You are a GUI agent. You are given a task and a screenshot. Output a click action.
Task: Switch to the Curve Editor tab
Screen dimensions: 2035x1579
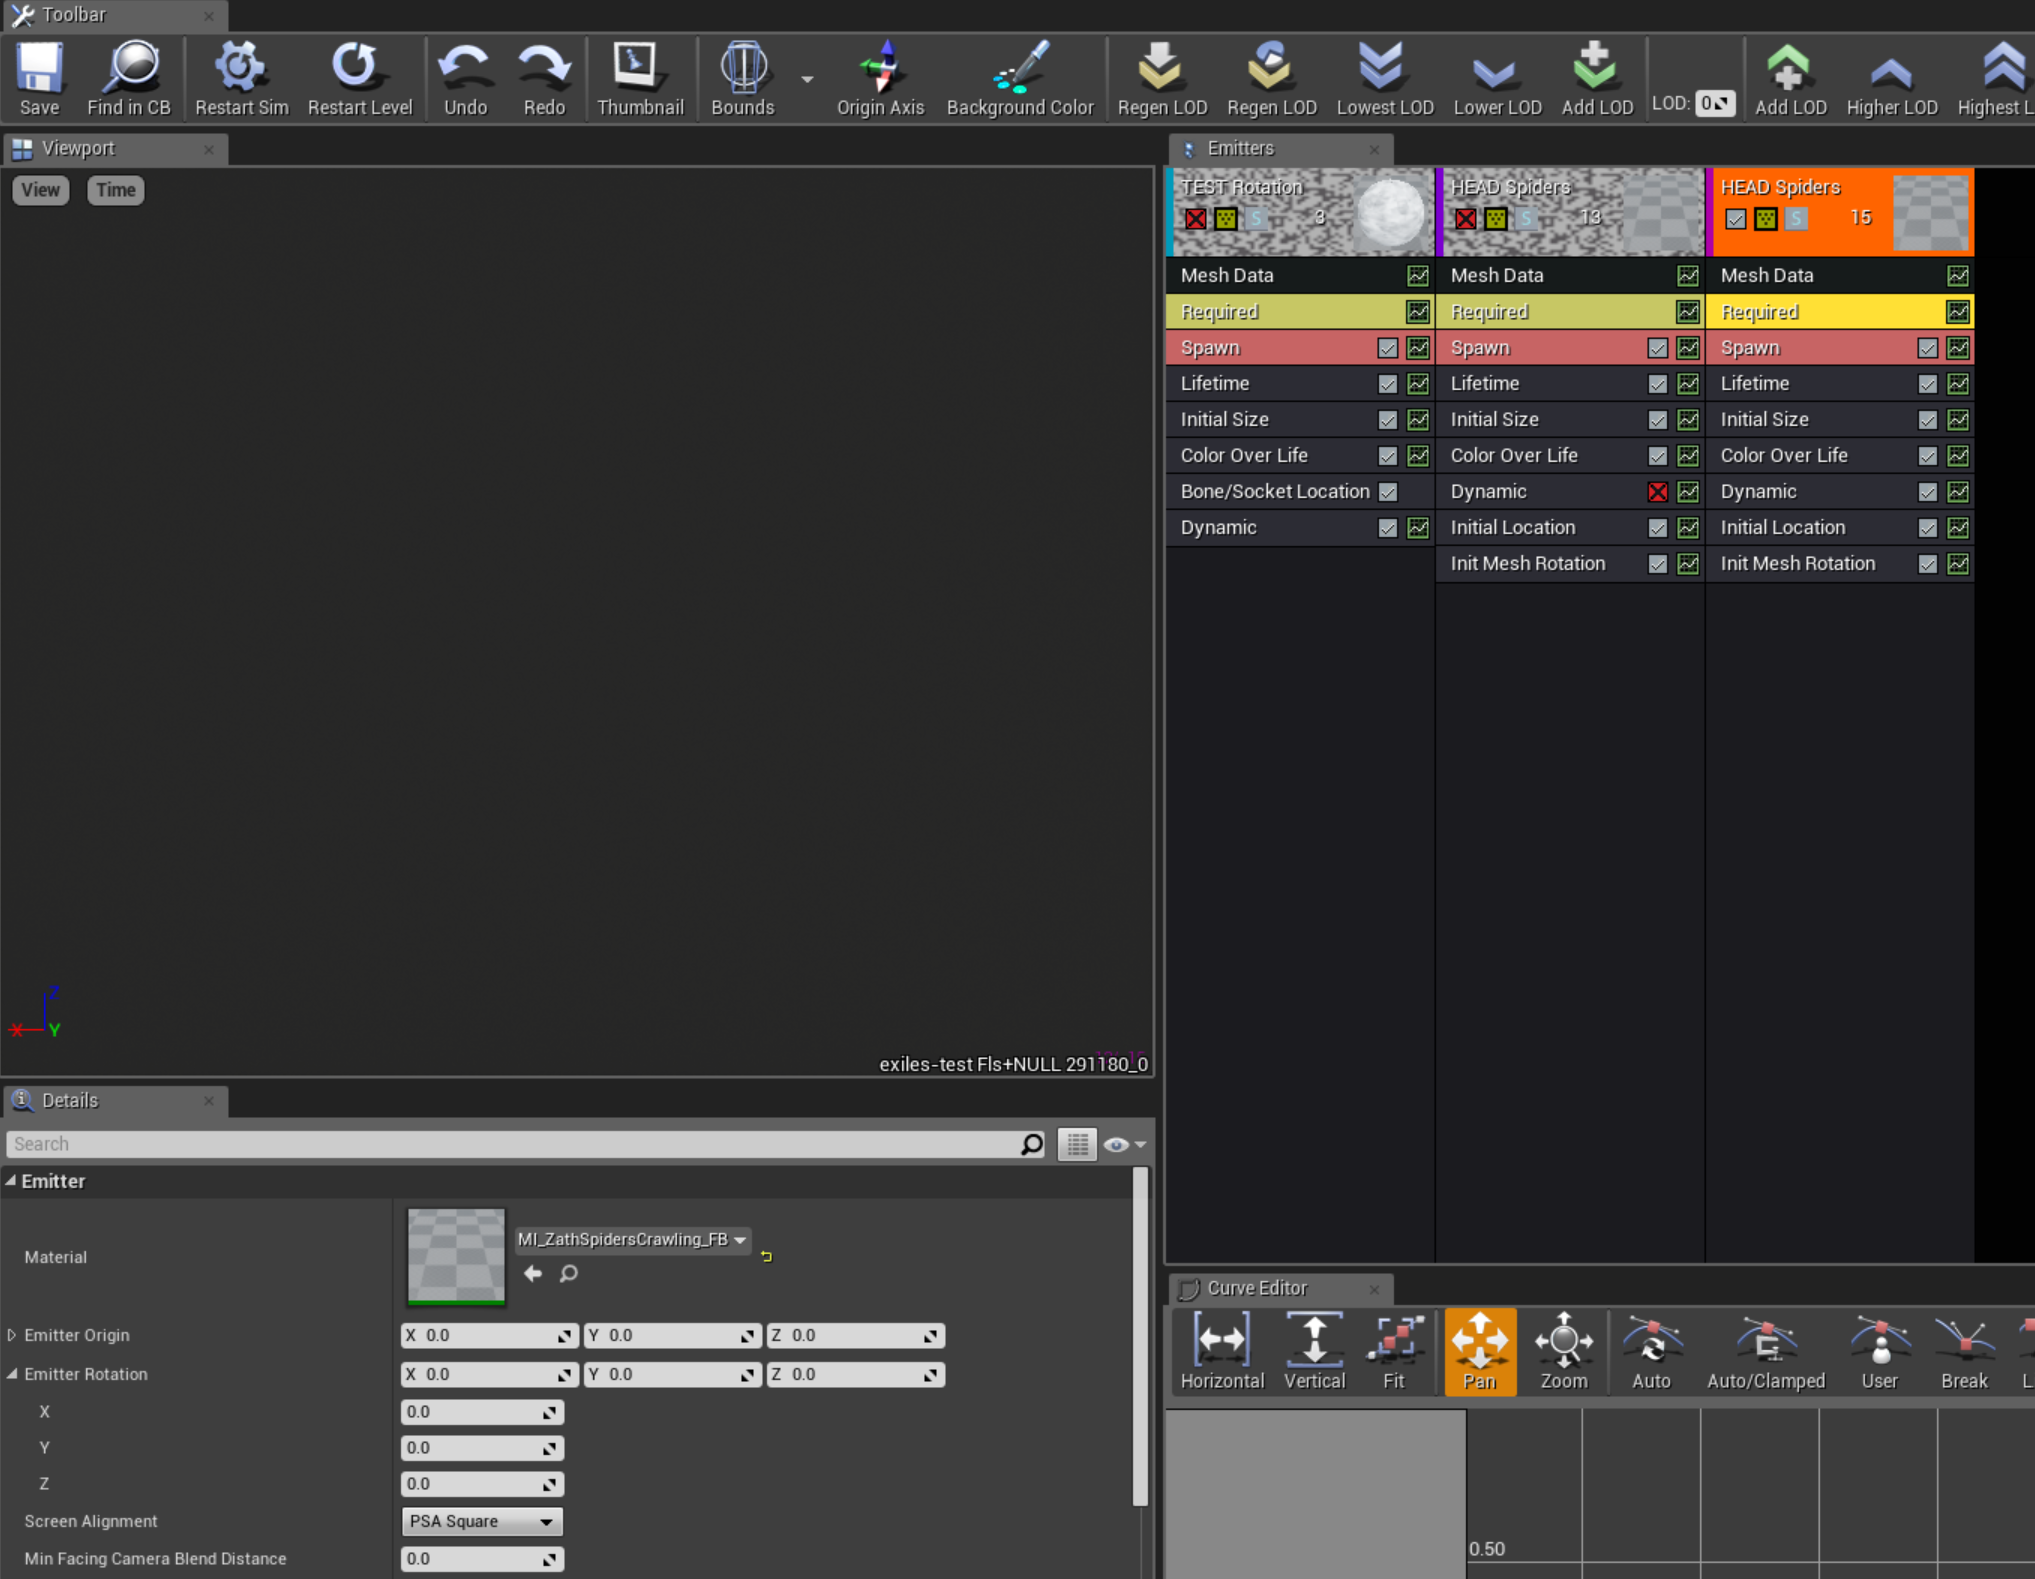[1256, 1288]
